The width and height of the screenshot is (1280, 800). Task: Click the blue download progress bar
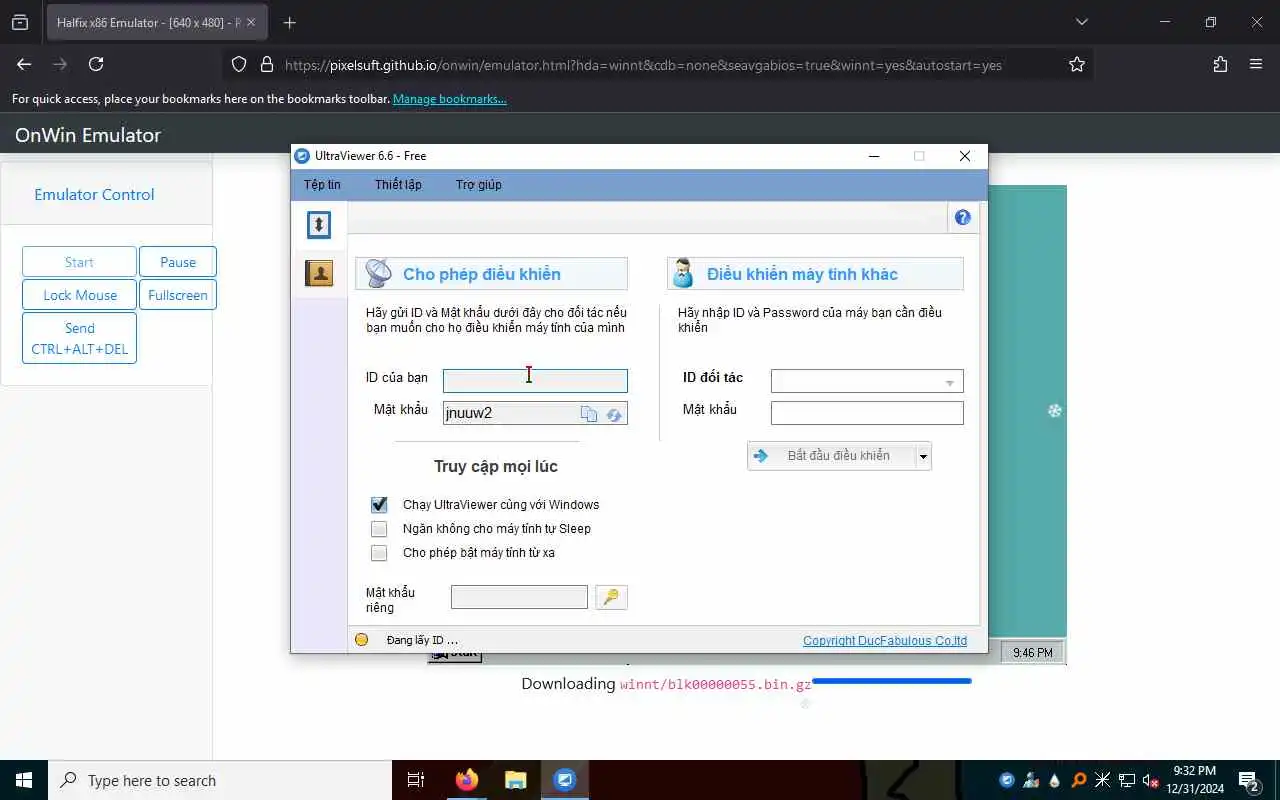tap(892, 681)
